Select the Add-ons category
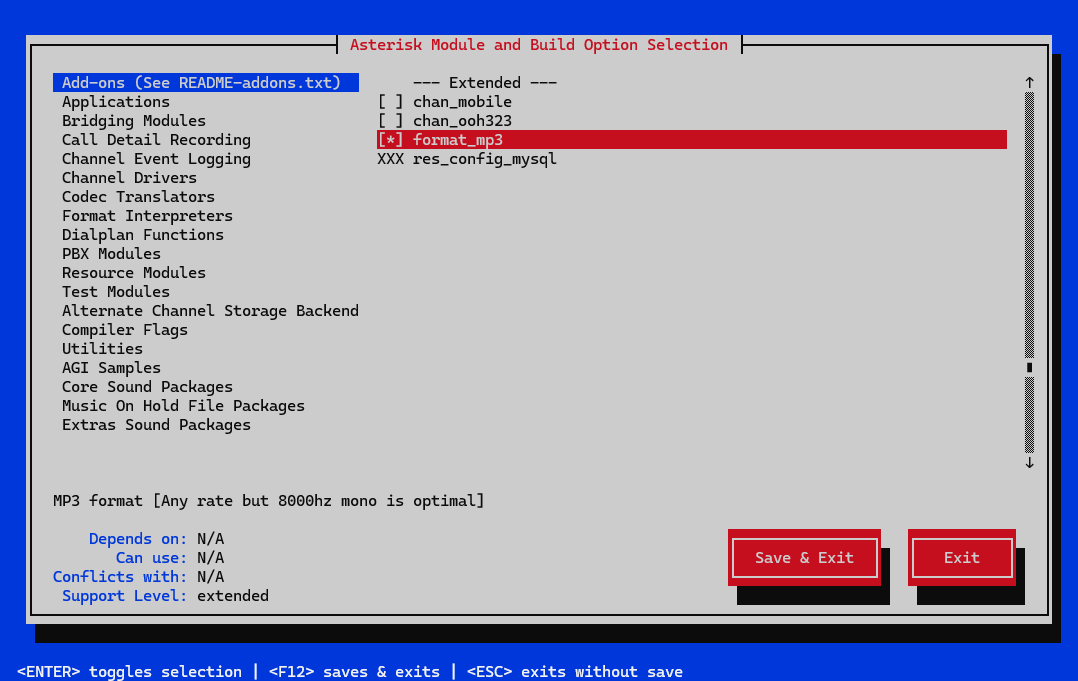This screenshot has height=681, width=1078. (201, 83)
